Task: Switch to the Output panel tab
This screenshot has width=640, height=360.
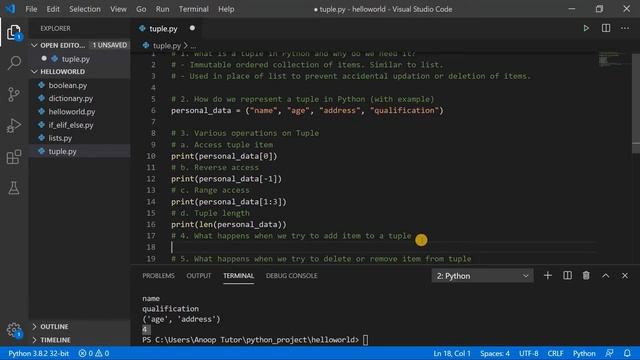Action: (199, 276)
